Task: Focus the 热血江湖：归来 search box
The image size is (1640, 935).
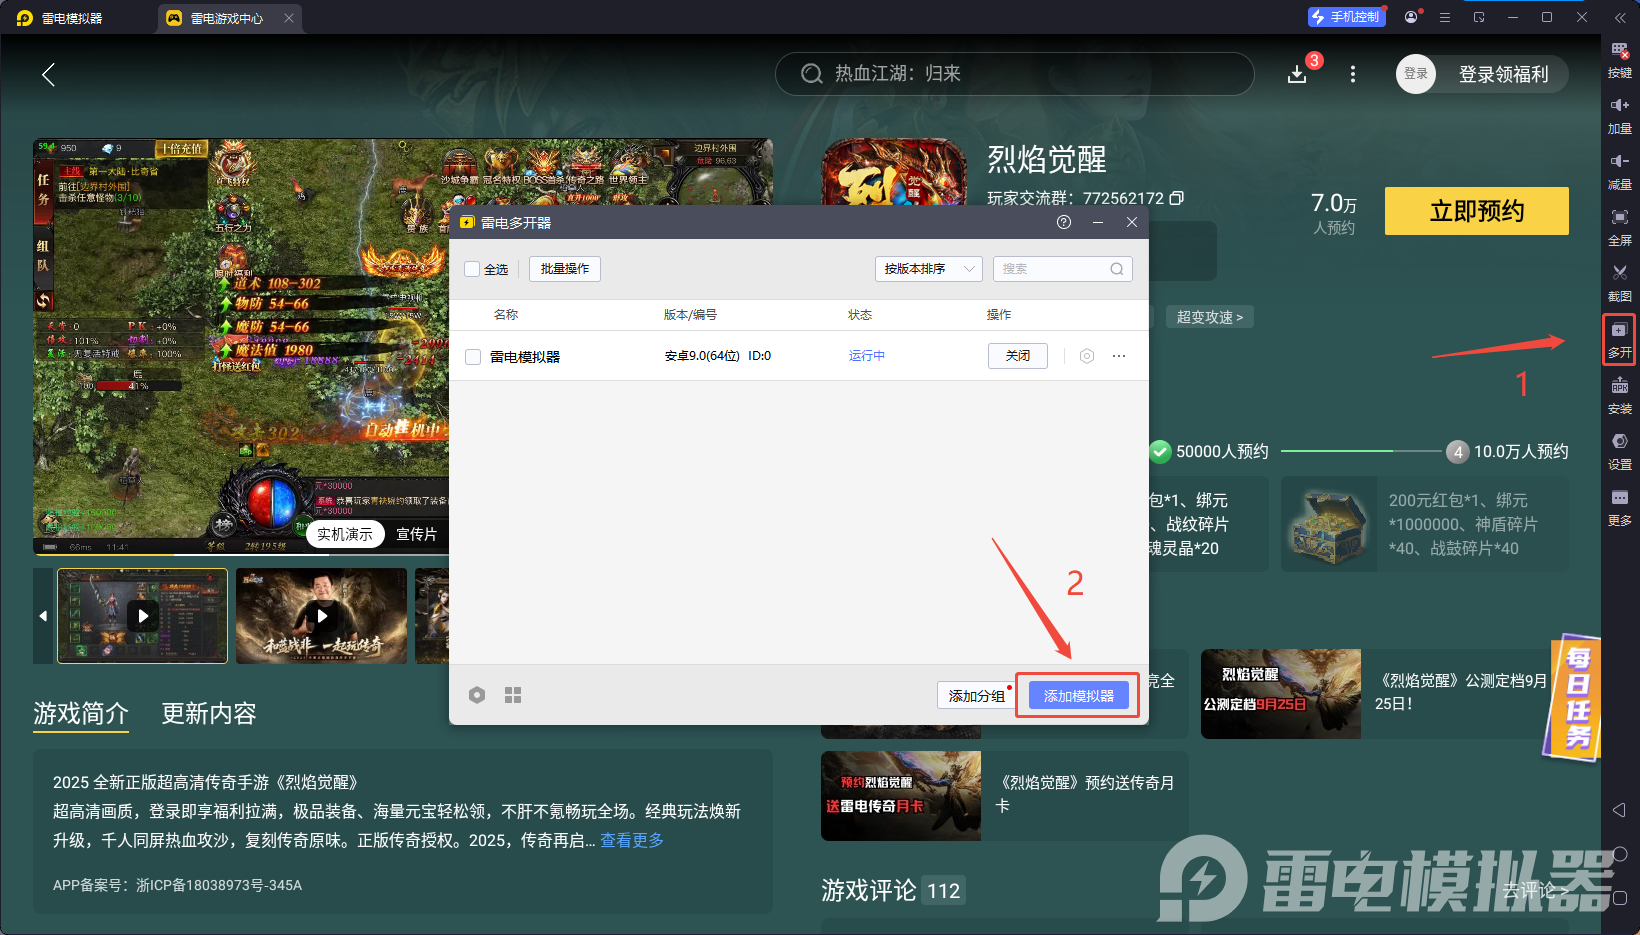Action: click(1014, 74)
